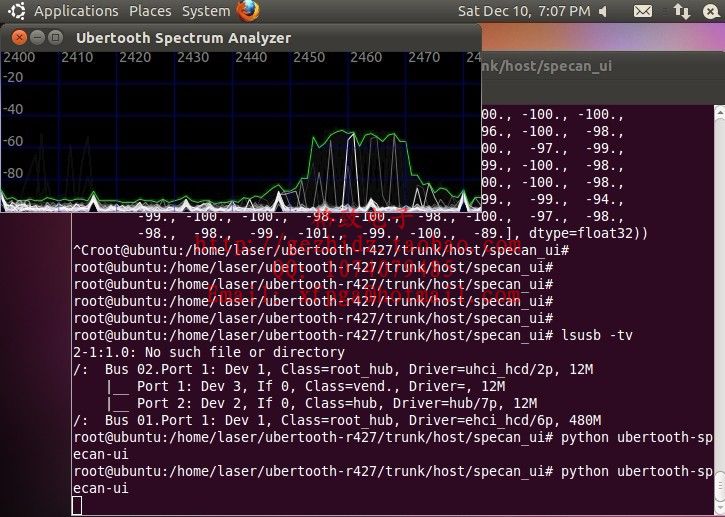The width and height of the screenshot is (725, 517).
Task: Open the Places menu
Action: click(150, 11)
